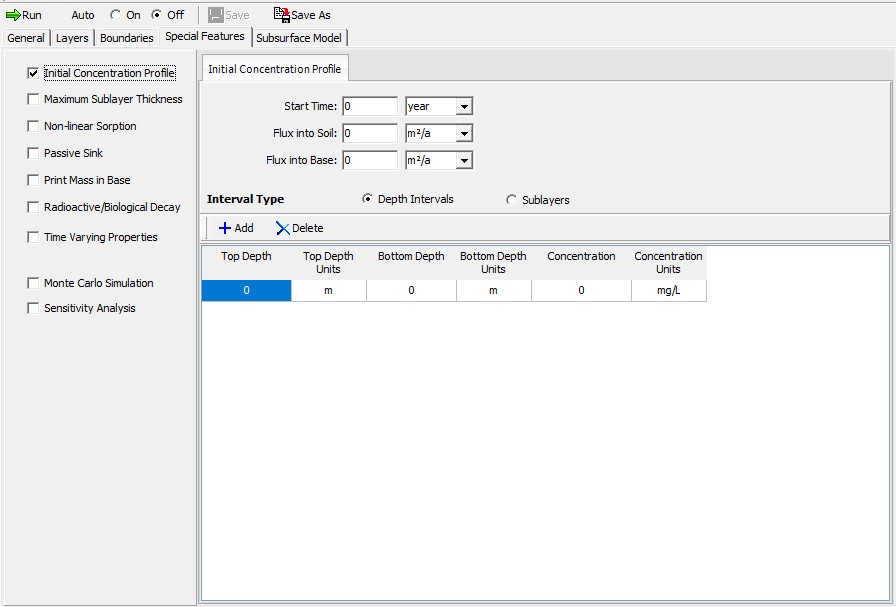The image size is (896, 607).
Task: Click the Delete X icon
Action: [283, 228]
